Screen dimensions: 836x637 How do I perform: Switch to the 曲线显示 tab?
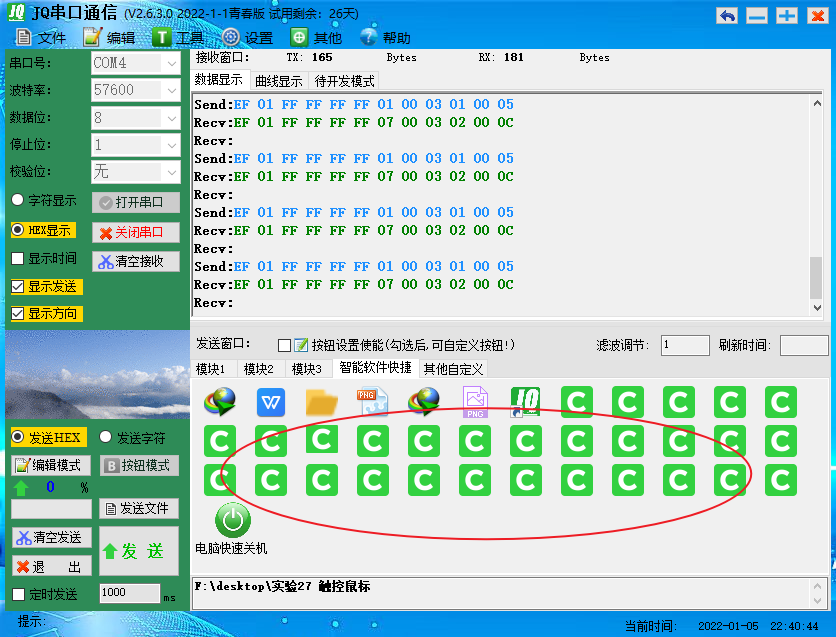tap(278, 81)
